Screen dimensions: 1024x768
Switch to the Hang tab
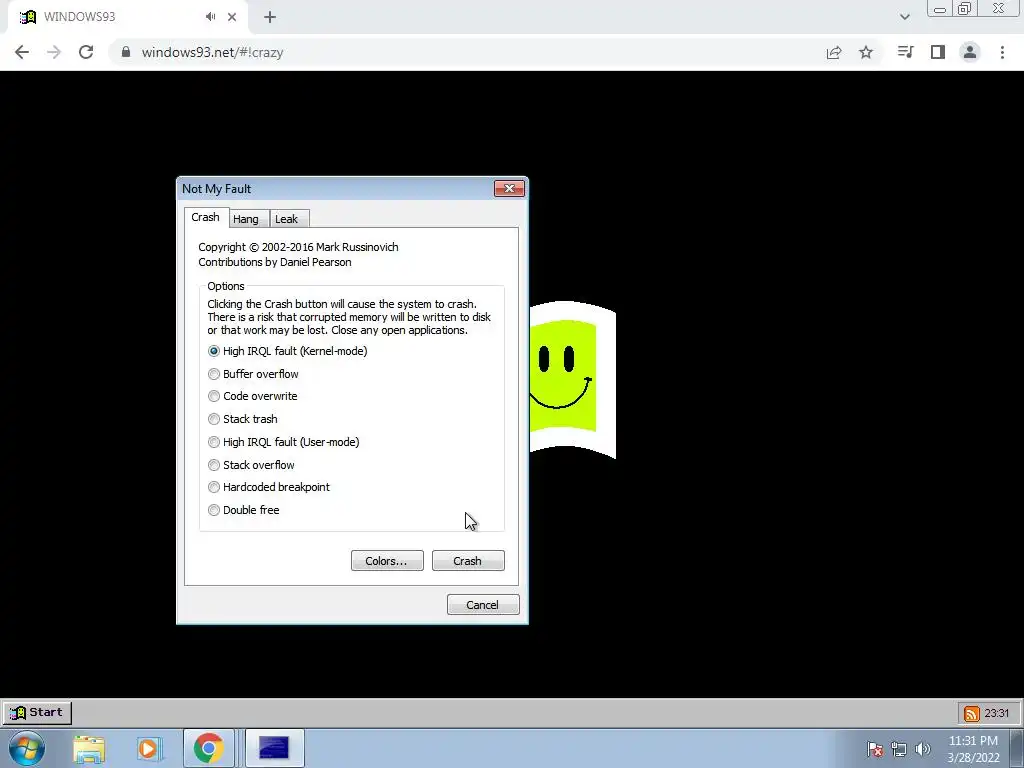point(246,219)
